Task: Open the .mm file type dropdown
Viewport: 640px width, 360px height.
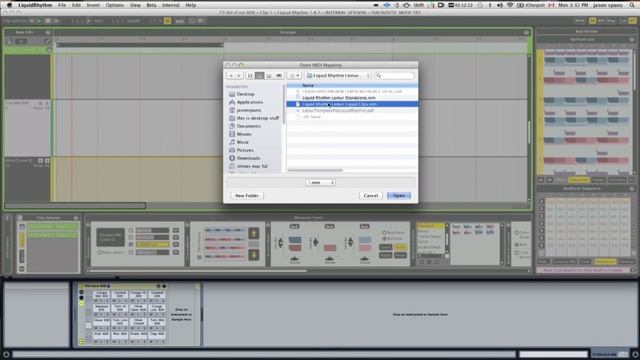Action: coord(320,182)
